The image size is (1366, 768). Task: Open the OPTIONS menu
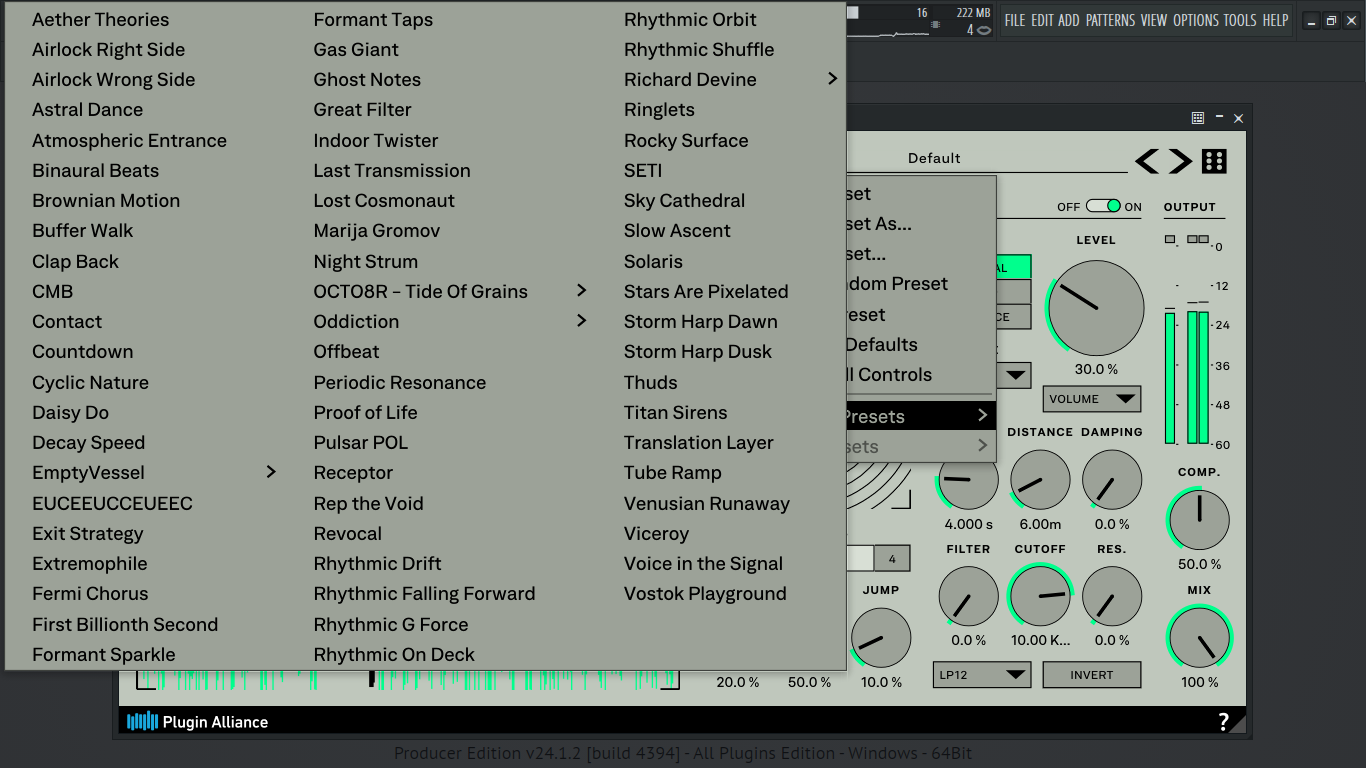coord(1196,20)
